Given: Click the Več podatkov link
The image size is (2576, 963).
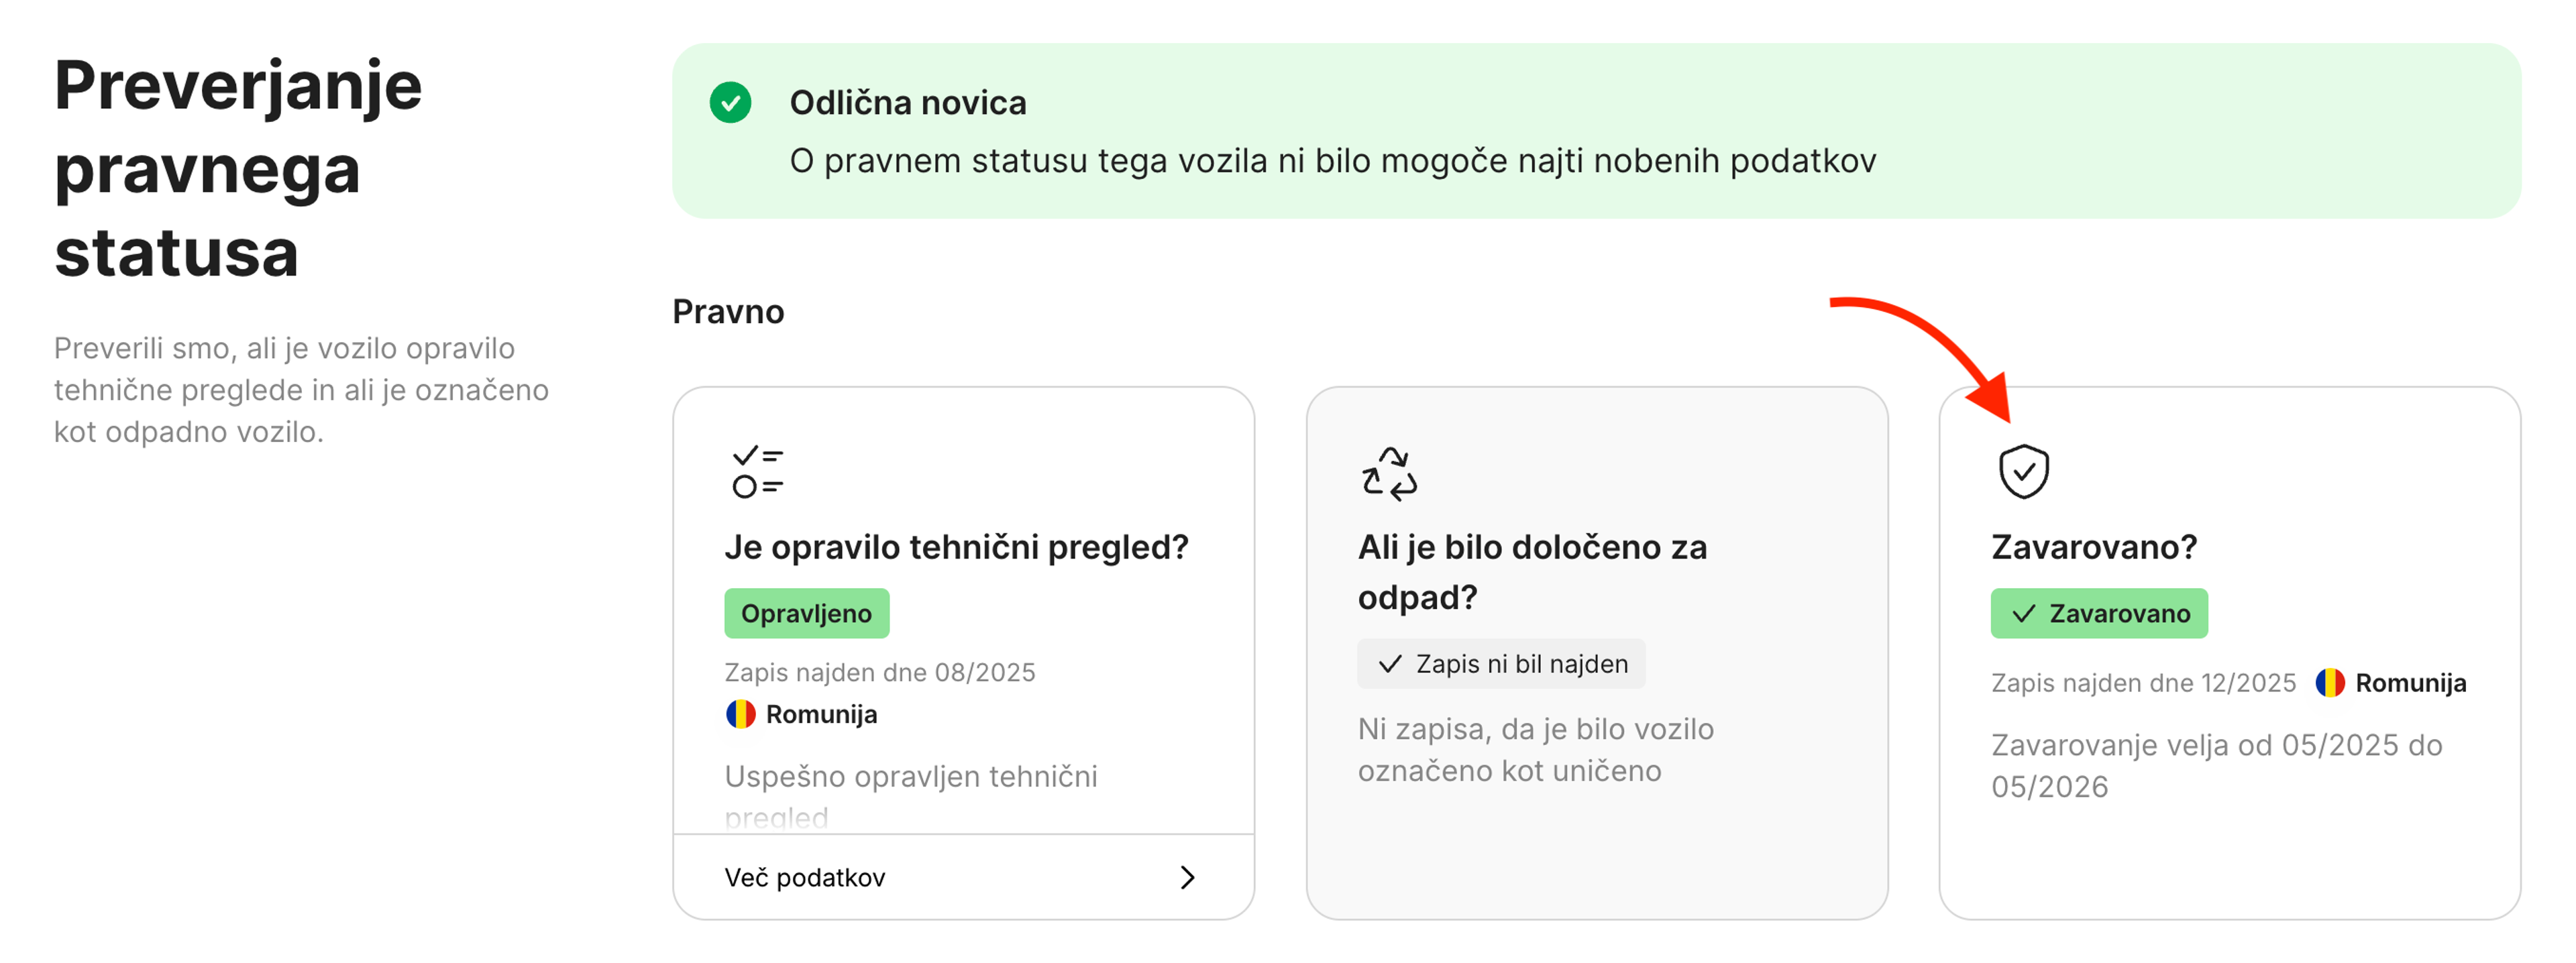Looking at the screenshot, I should click(x=804, y=877).
